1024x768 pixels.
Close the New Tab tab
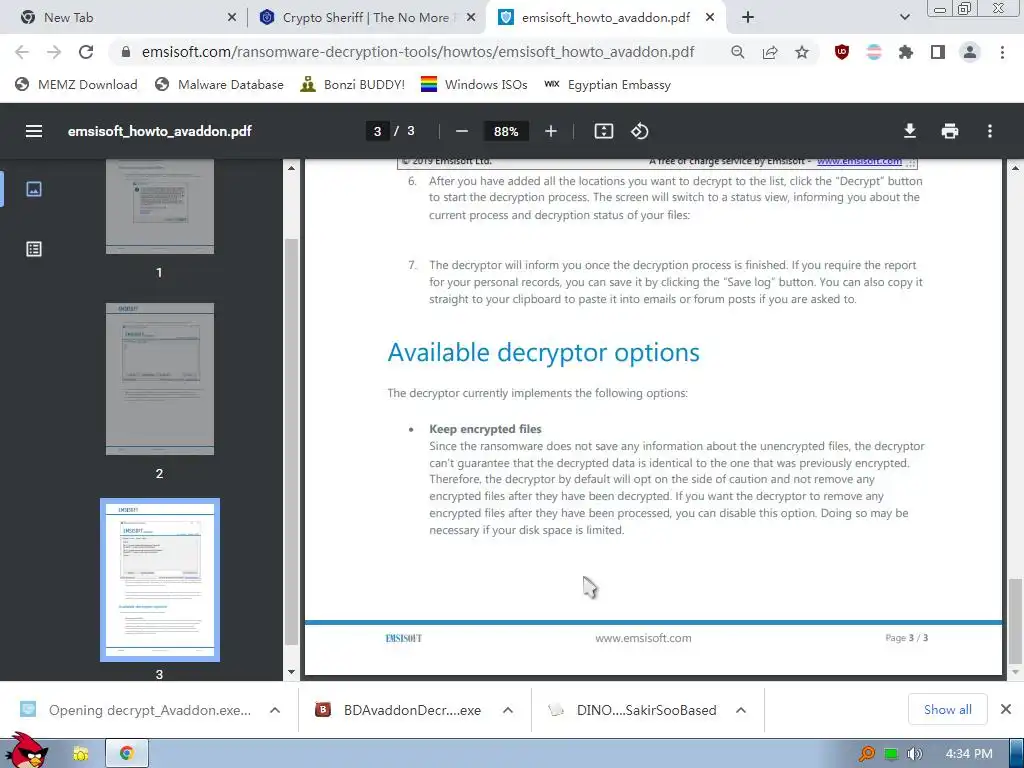tap(232, 18)
